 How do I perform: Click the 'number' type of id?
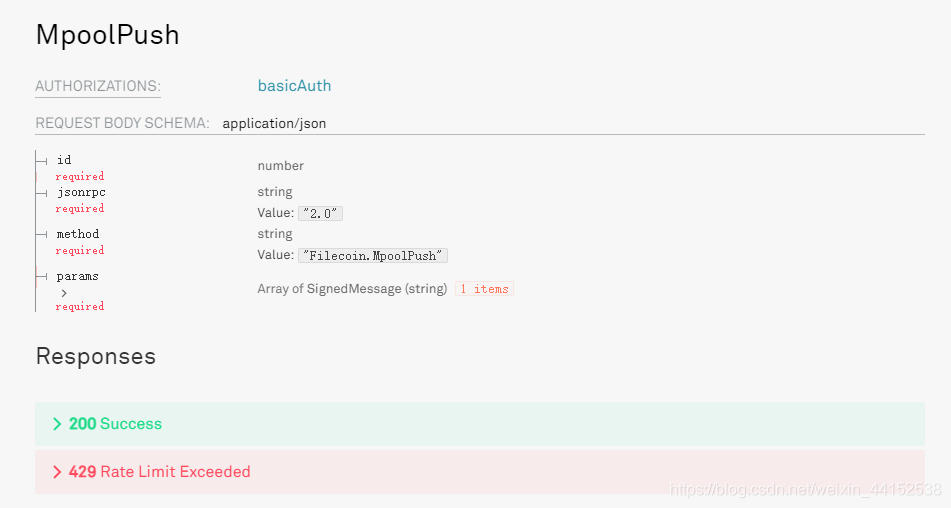pyautogui.click(x=280, y=165)
